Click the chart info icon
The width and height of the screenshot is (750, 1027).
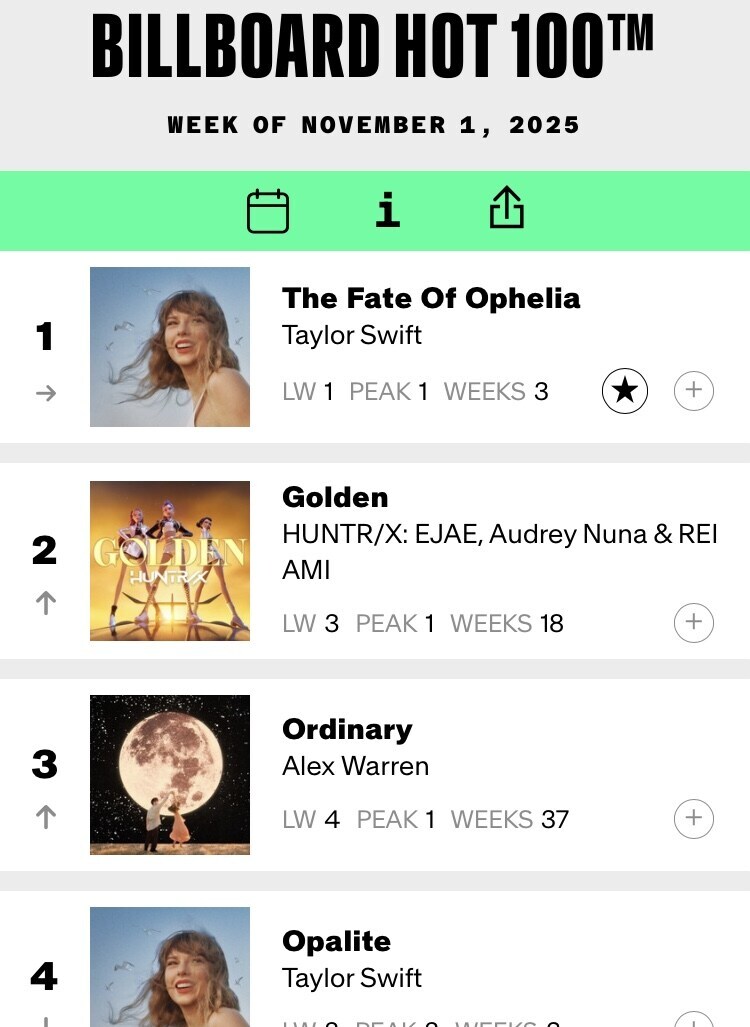[x=388, y=210]
